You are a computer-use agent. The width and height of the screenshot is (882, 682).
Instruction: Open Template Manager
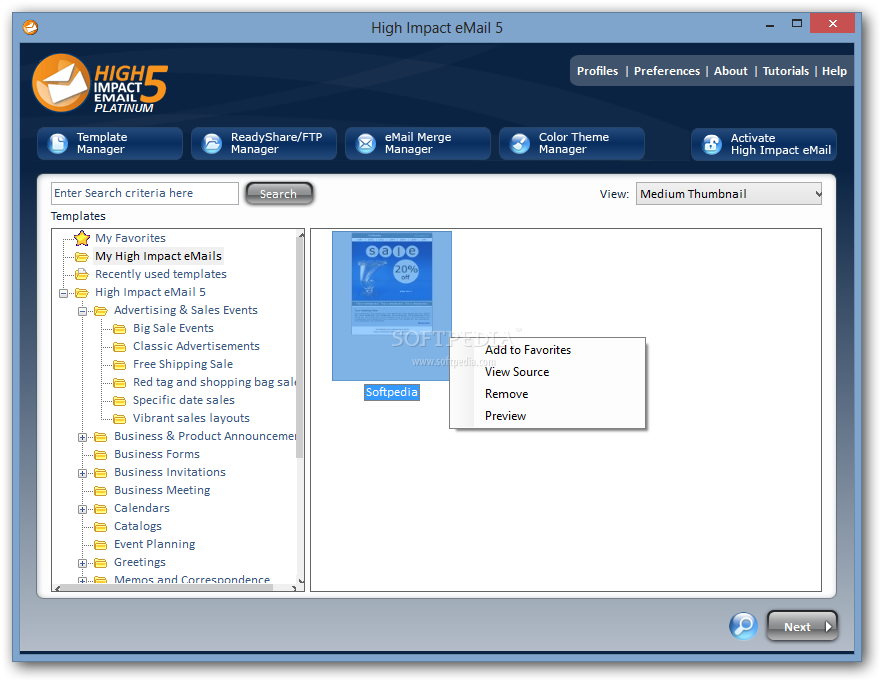[x=110, y=143]
